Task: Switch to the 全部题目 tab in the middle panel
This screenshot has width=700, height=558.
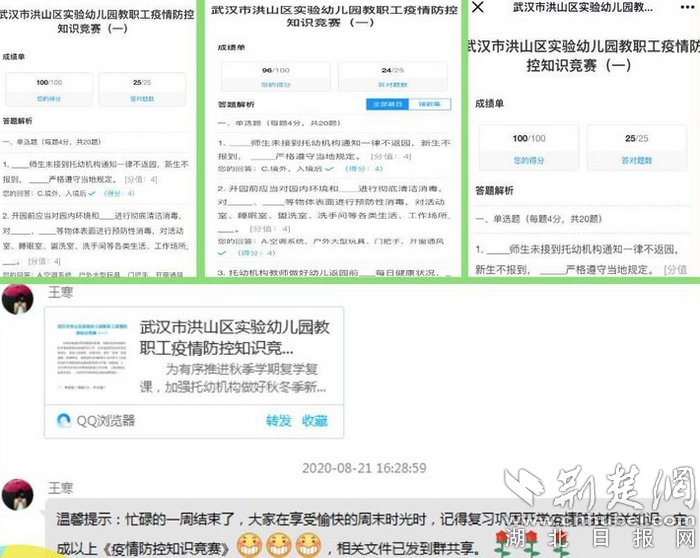Action: pos(388,104)
